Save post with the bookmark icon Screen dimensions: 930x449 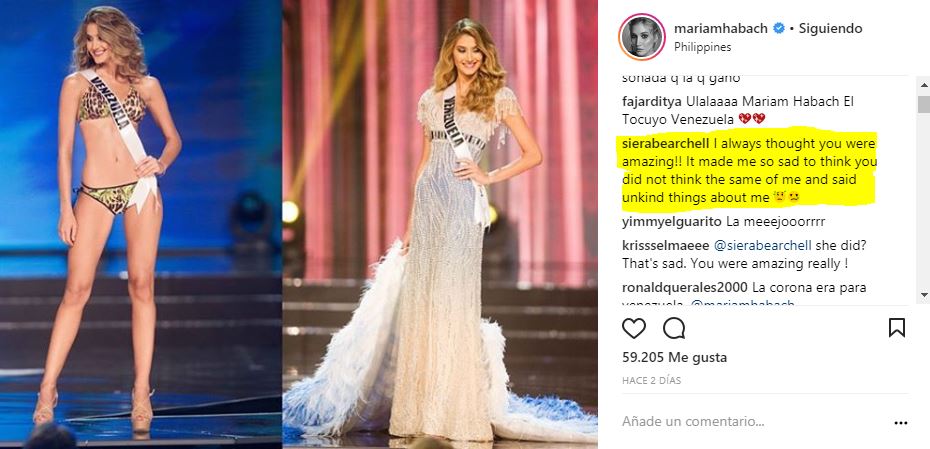tap(897, 328)
